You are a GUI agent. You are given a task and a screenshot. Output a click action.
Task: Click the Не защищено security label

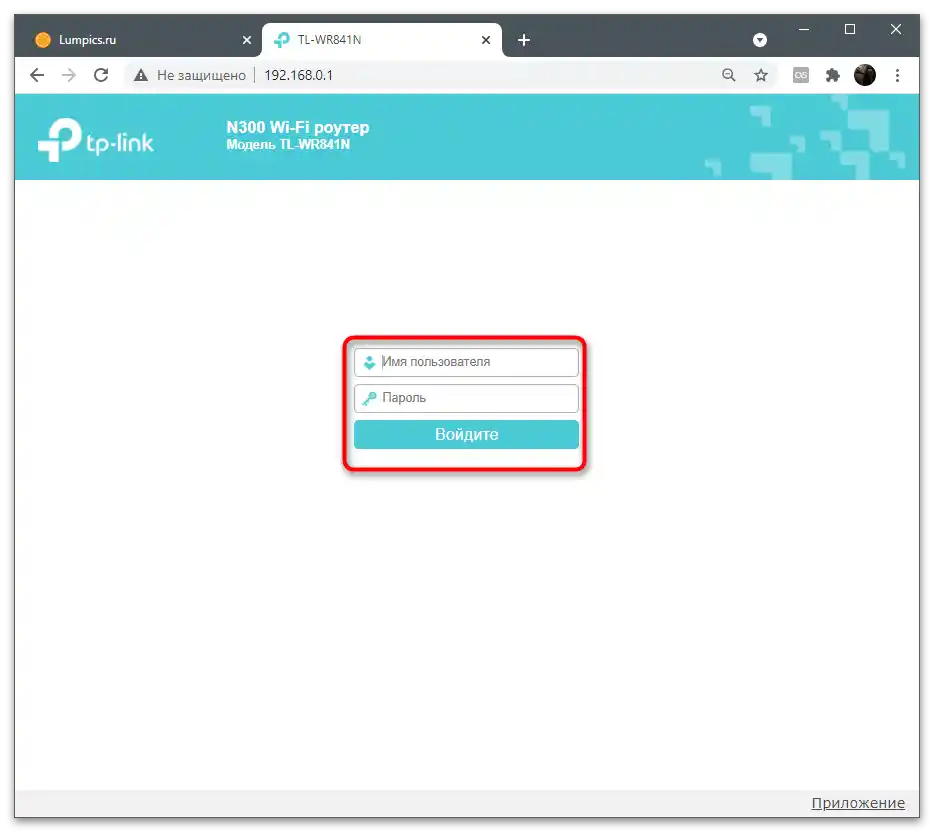click(x=201, y=75)
